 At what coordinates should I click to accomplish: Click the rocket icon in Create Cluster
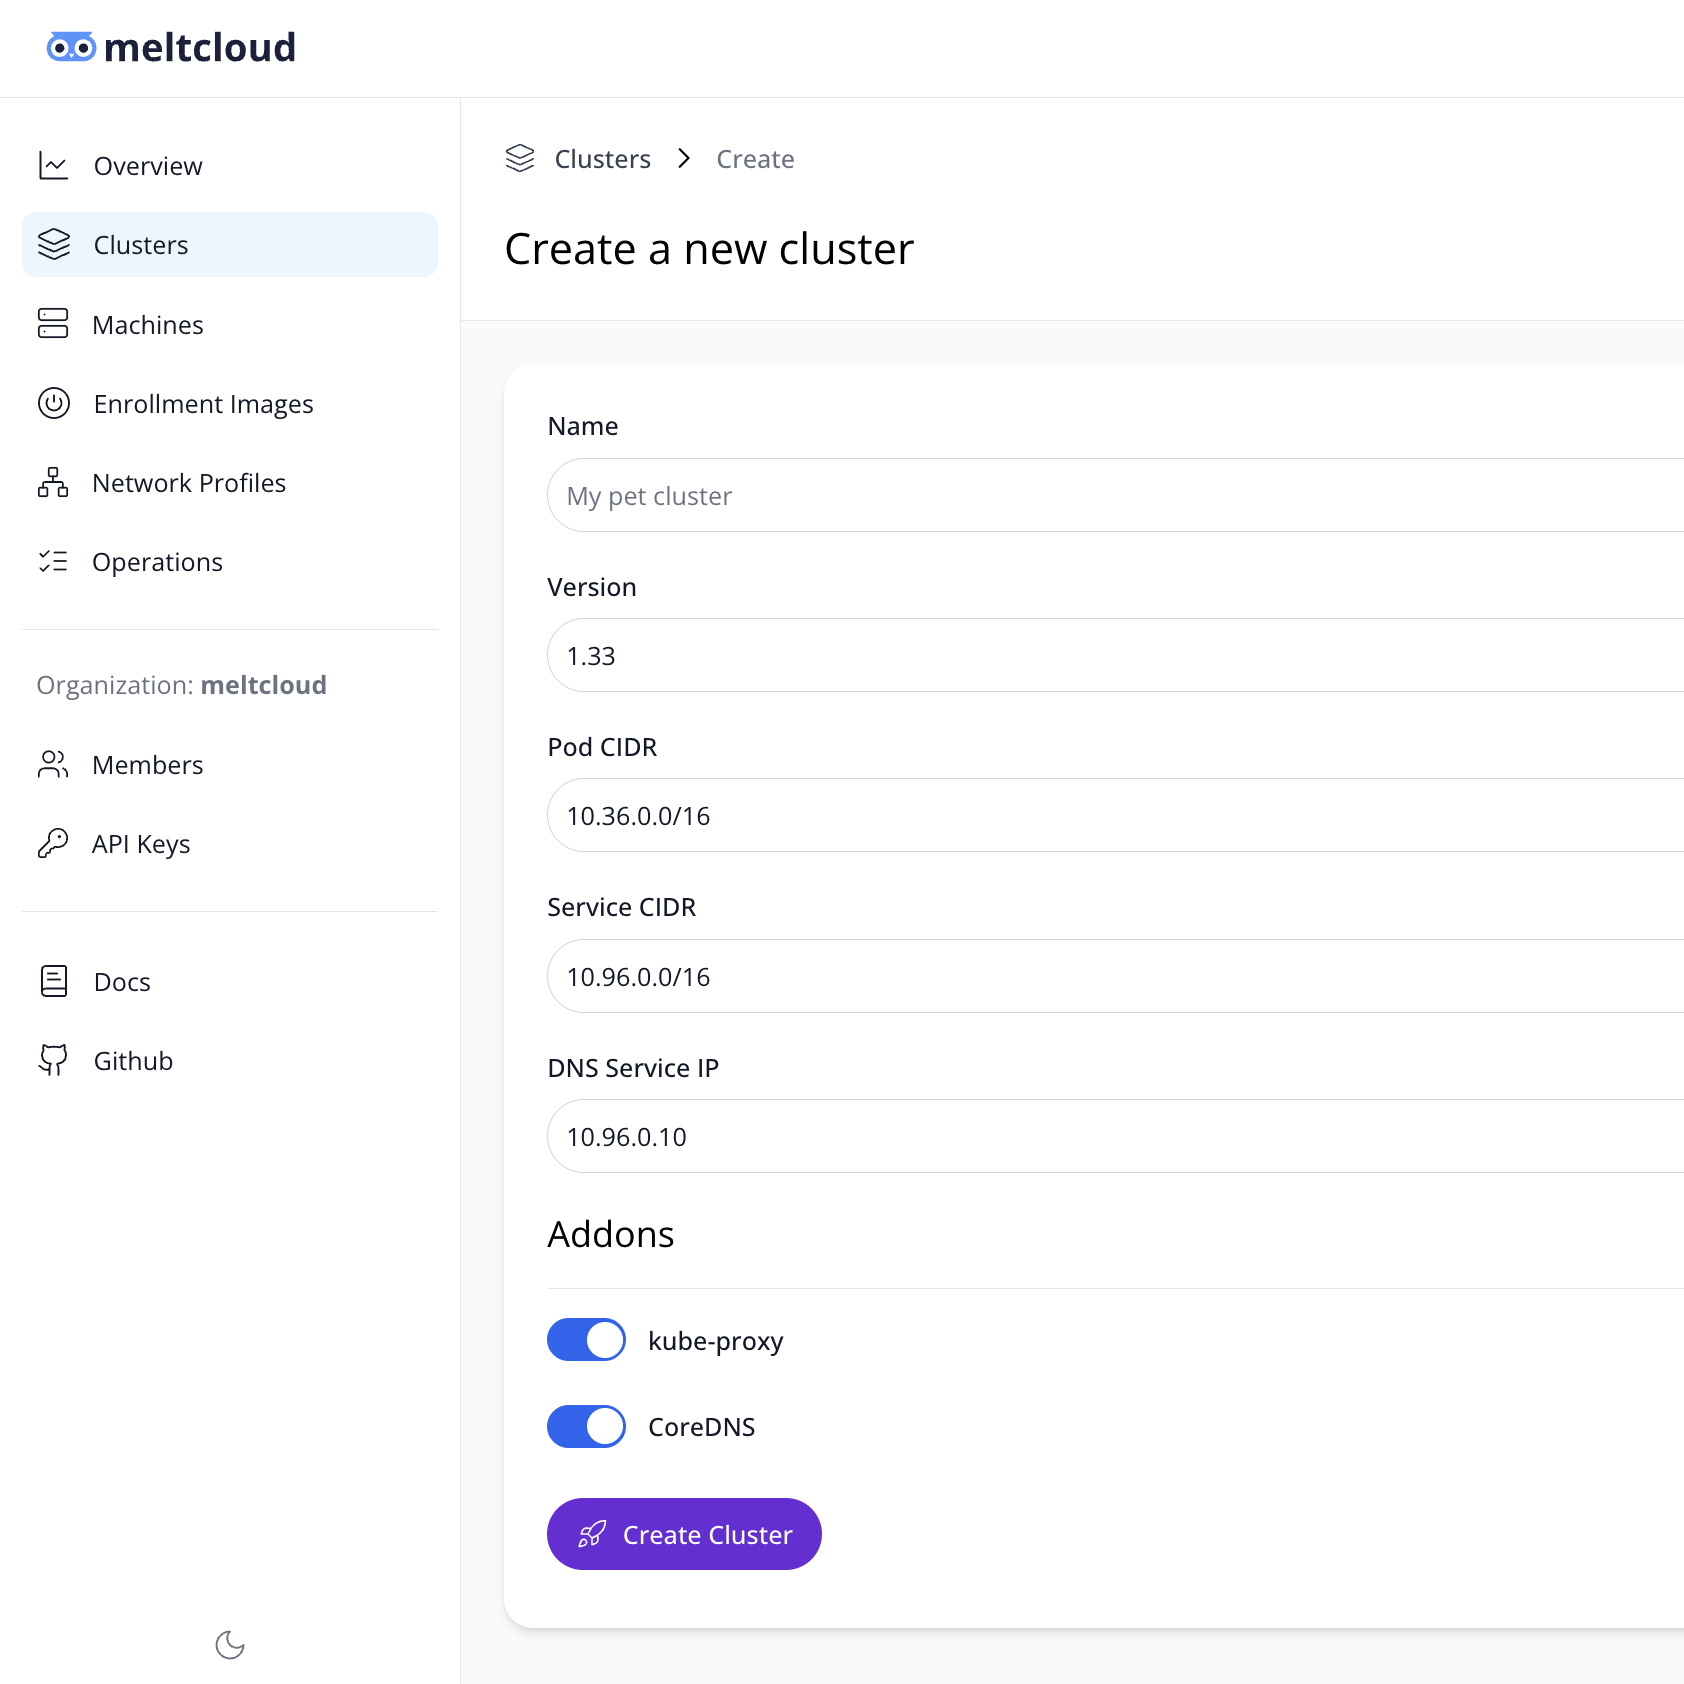(592, 1534)
